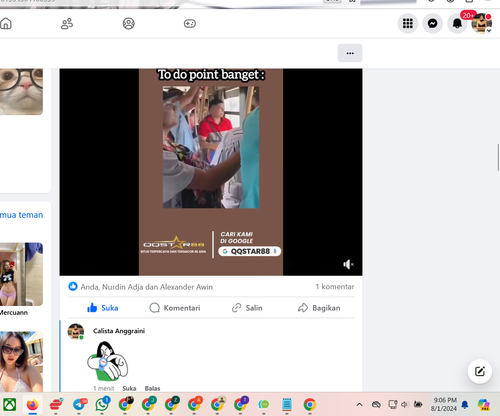Reply to the comment with Balas

152,388
